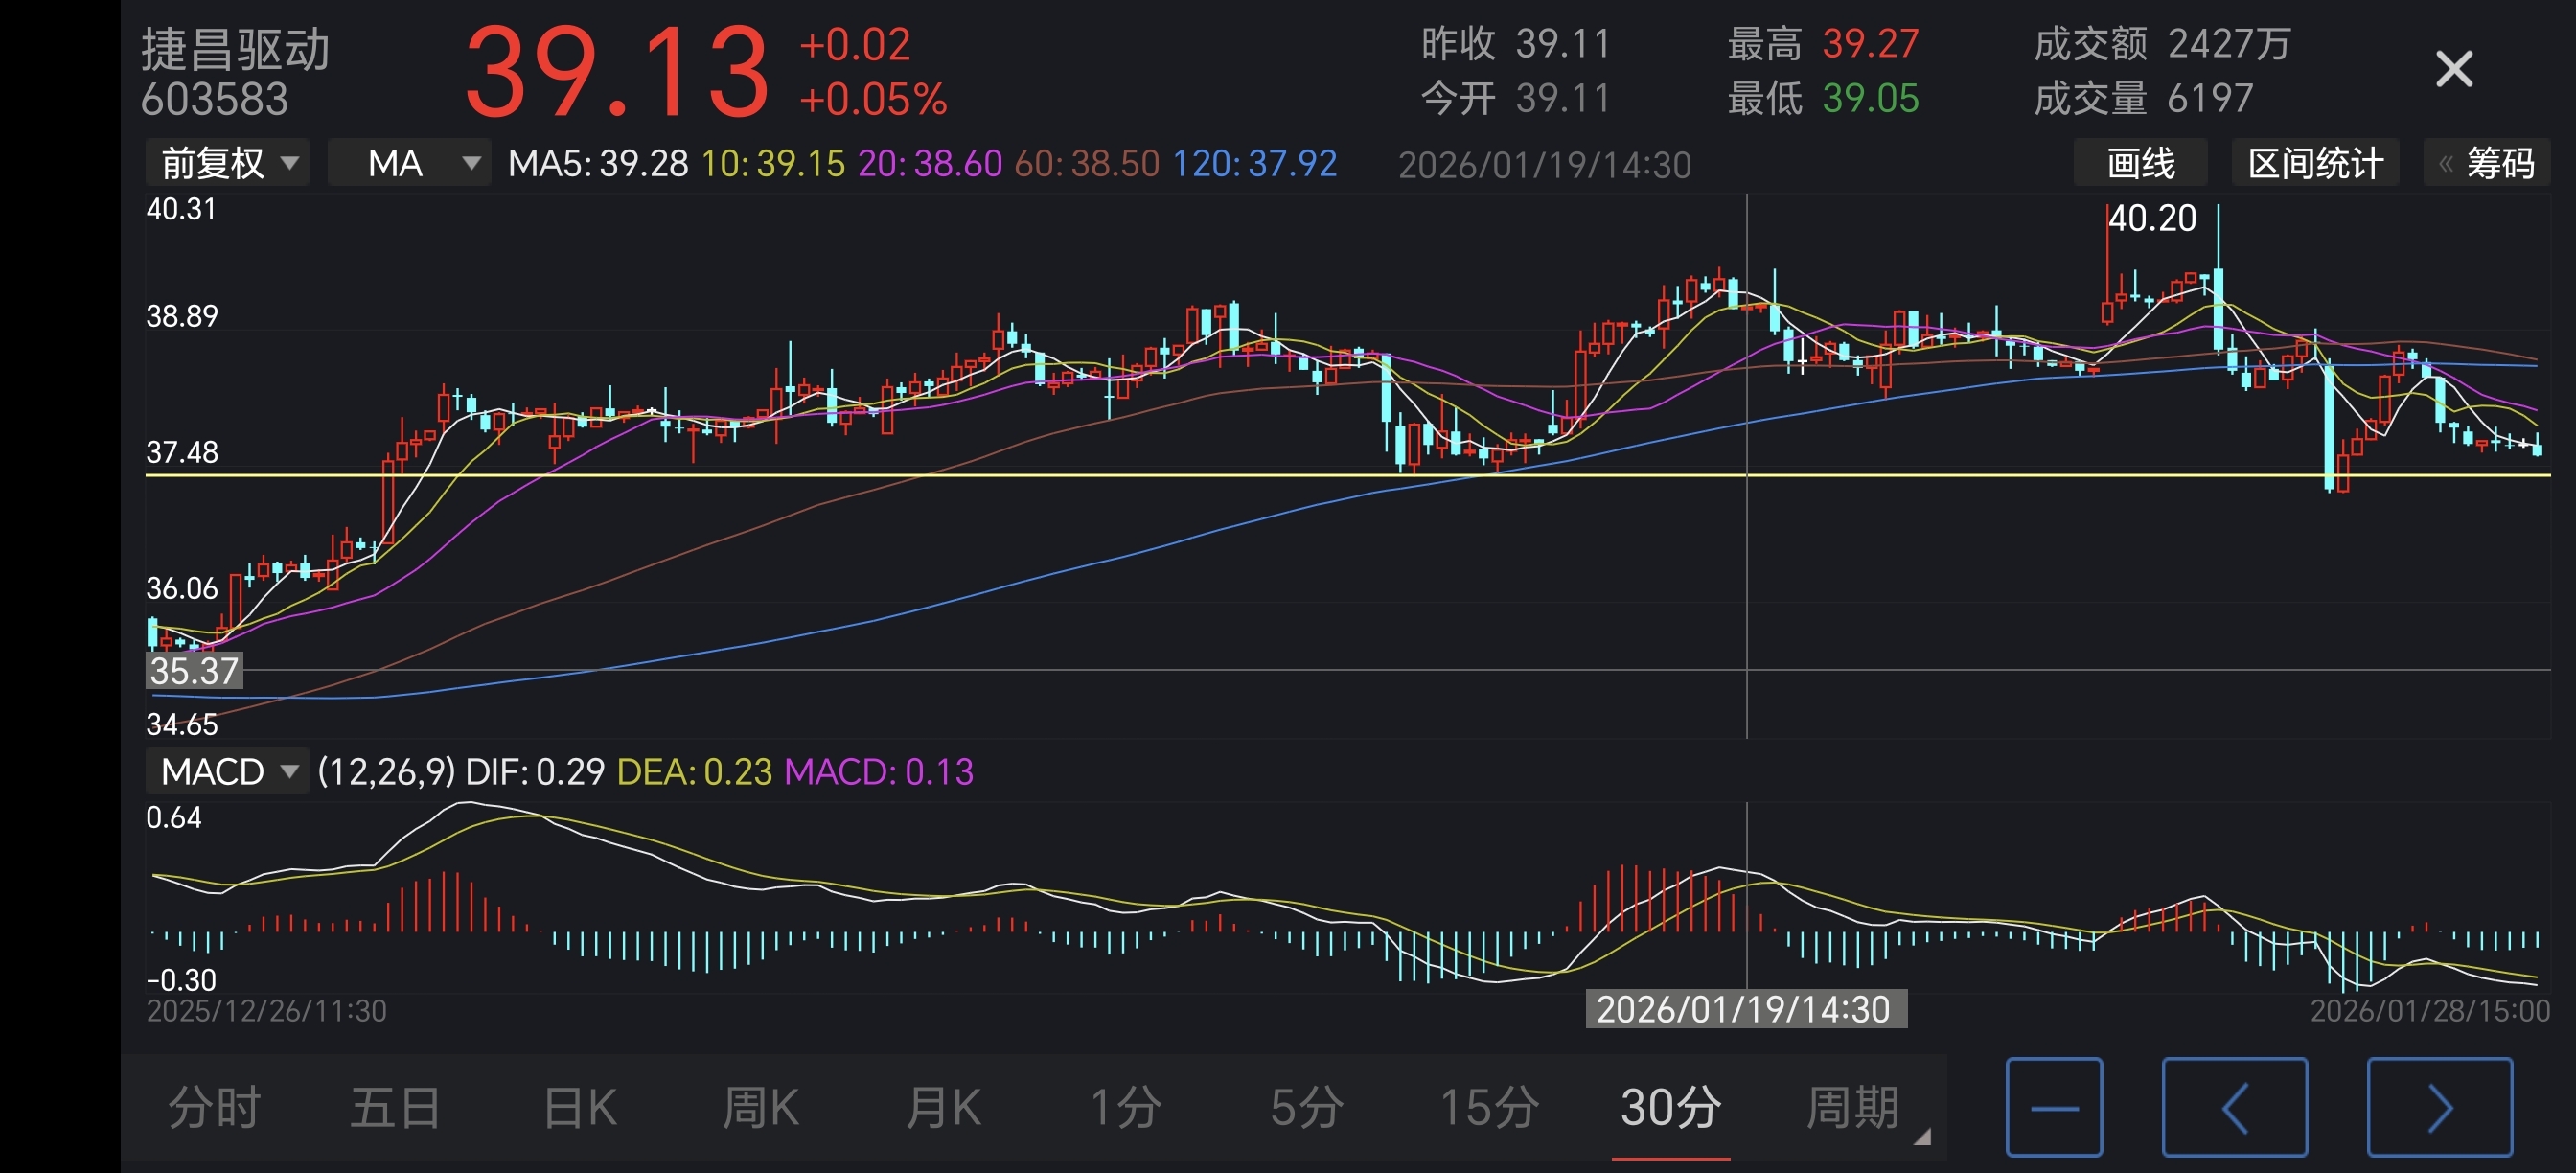Switch to 15分 interval
The width and height of the screenshot is (2576, 1173).
click(x=1488, y=1107)
